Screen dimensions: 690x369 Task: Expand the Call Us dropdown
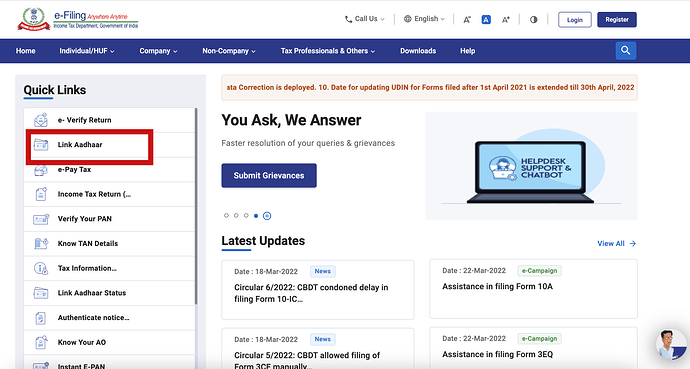(x=364, y=19)
